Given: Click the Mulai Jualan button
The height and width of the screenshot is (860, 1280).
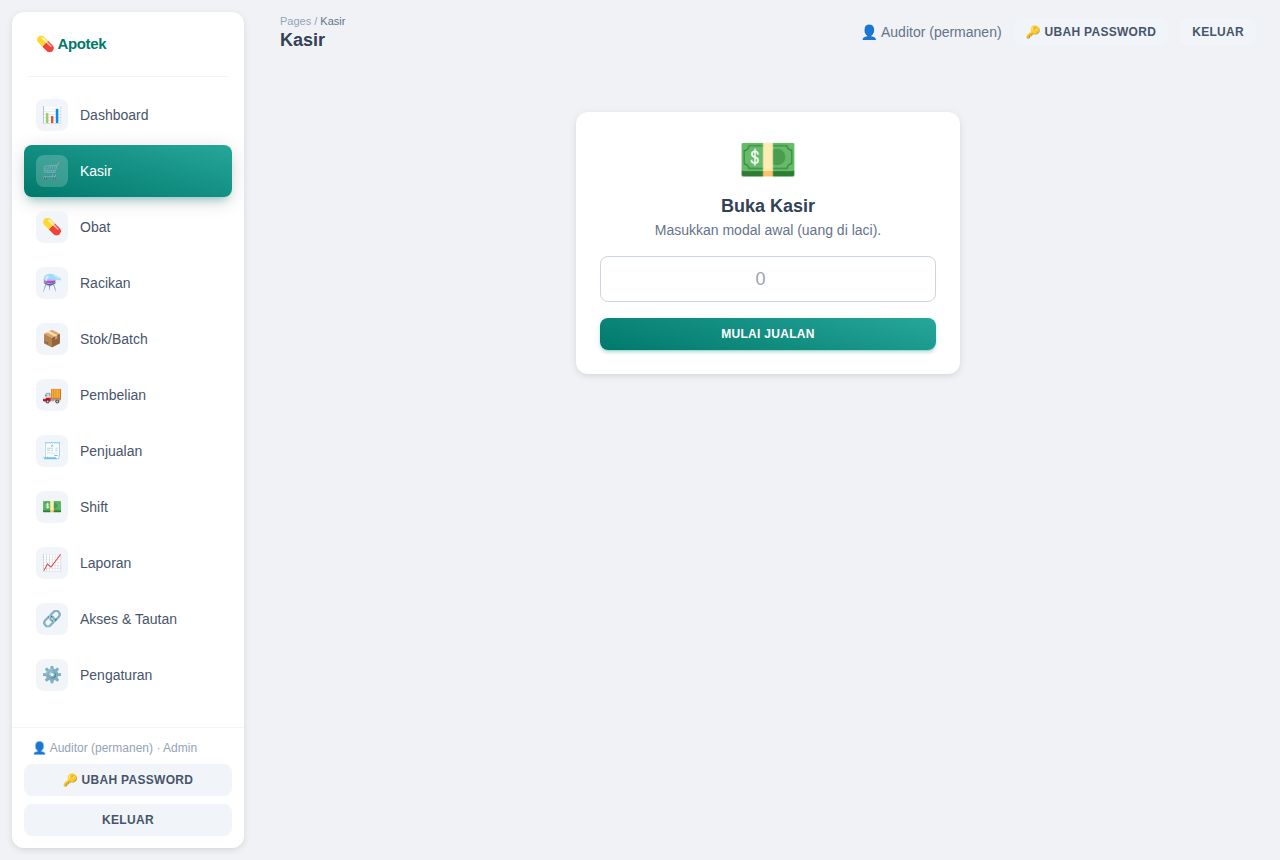Looking at the screenshot, I should click(x=768, y=334).
